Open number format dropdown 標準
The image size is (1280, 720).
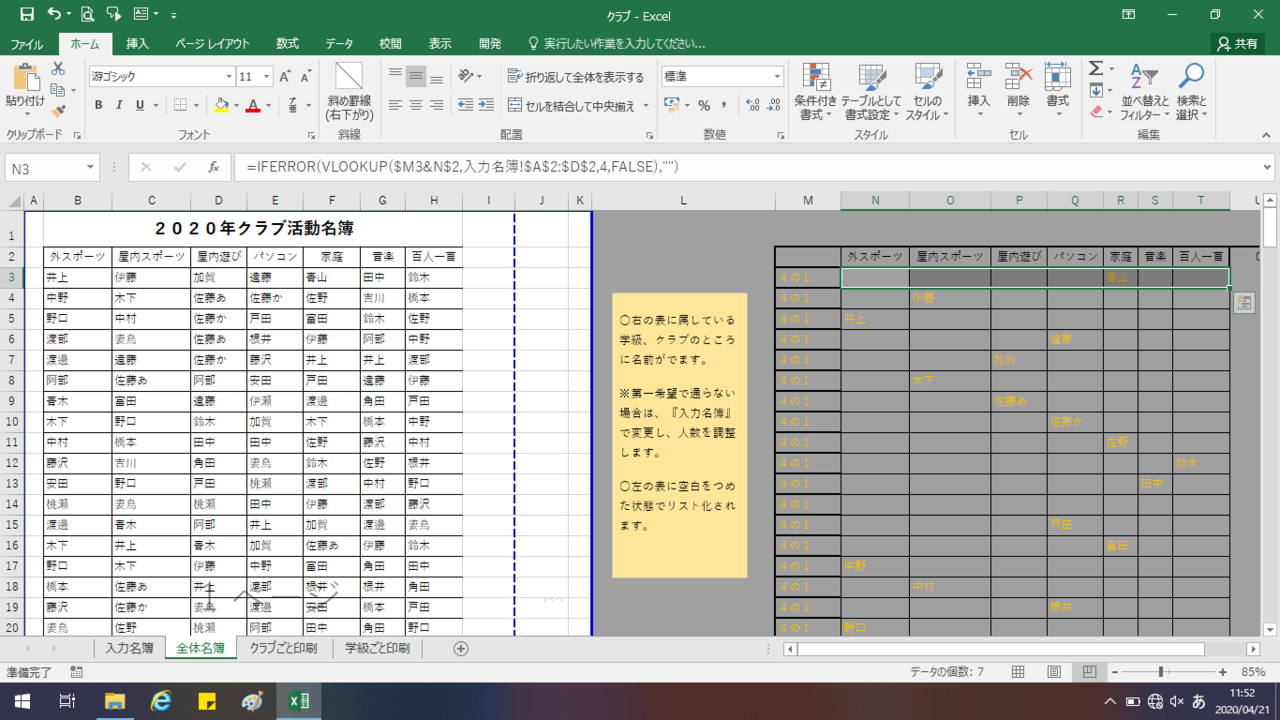pos(776,76)
